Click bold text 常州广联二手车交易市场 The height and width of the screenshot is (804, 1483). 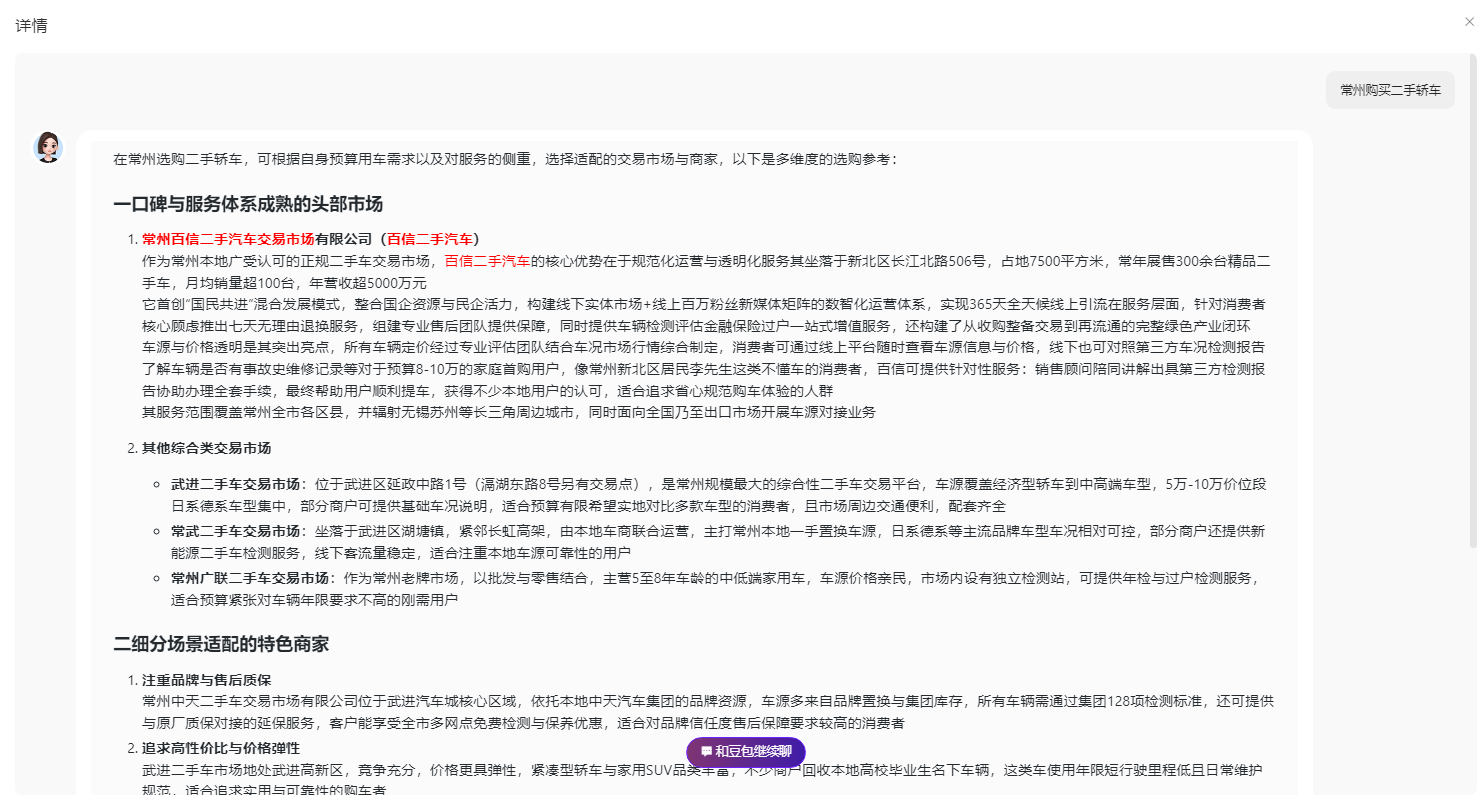[249, 578]
